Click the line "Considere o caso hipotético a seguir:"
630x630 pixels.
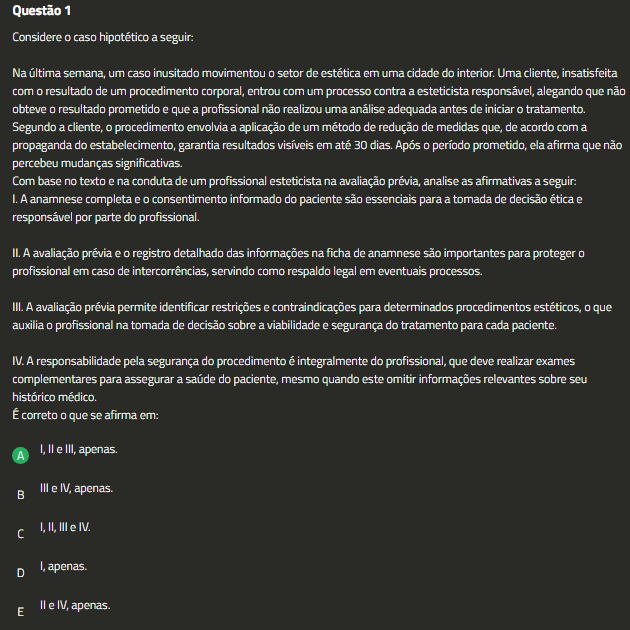(104, 37)
